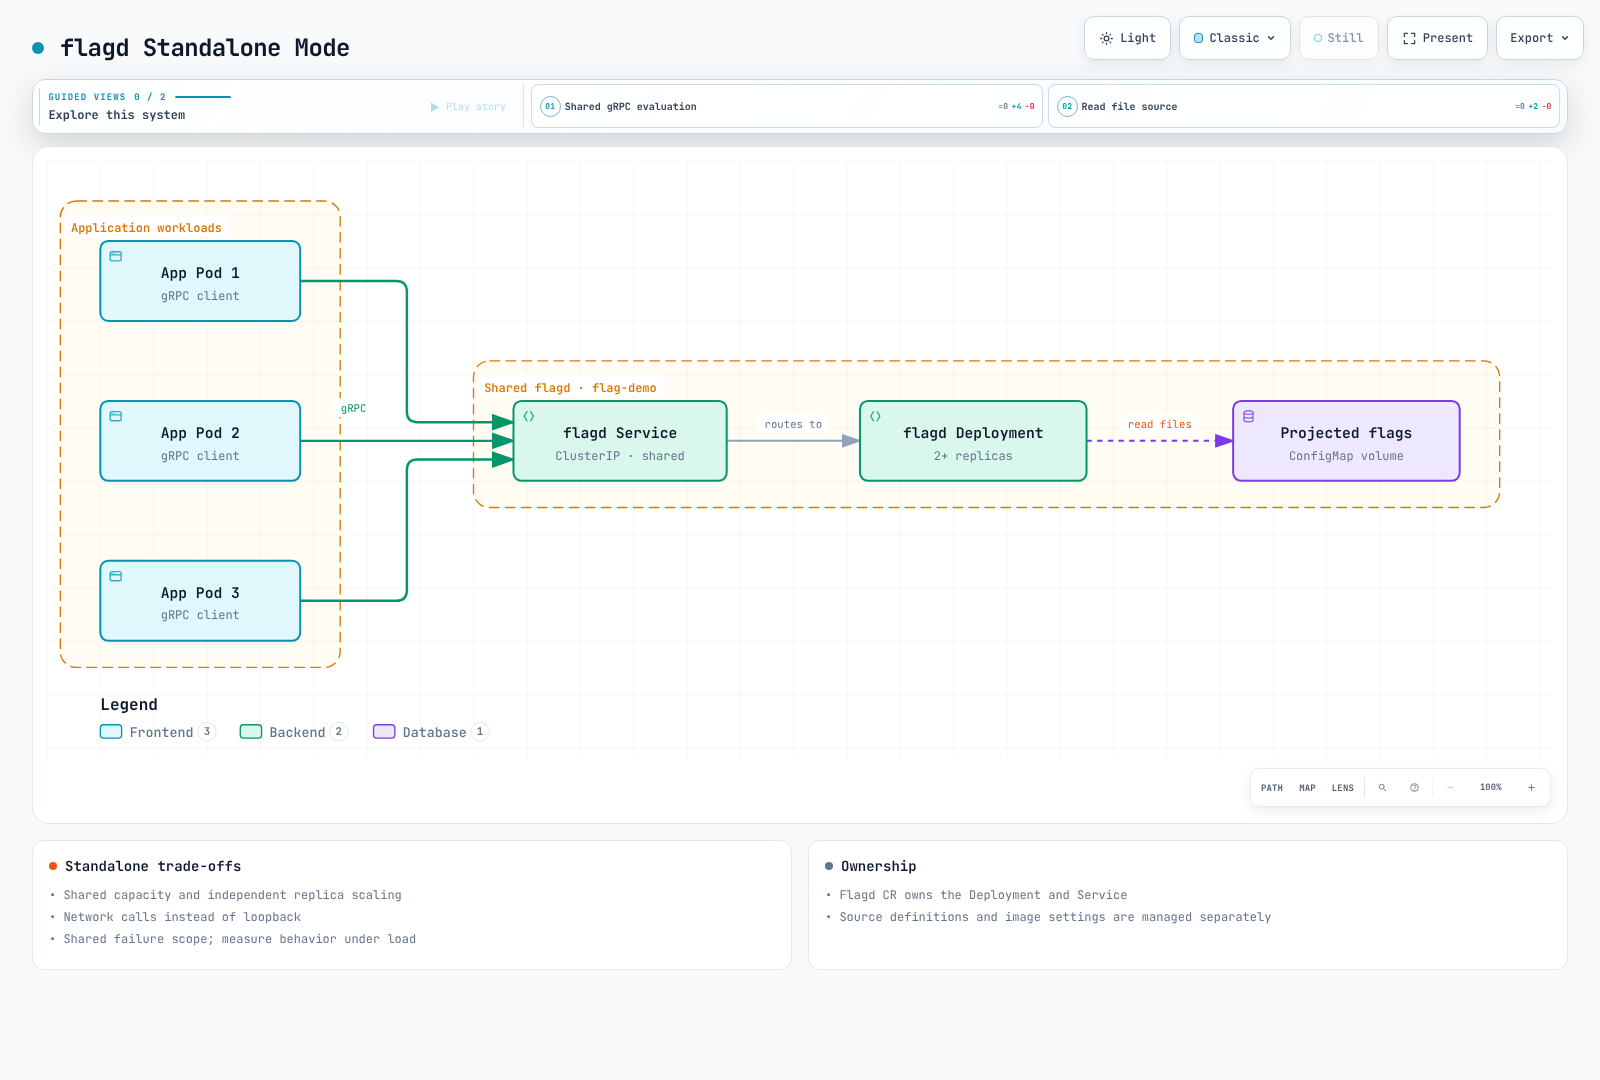
Task: Zoom out with the minus button
Action: [x=1450, y=788]
